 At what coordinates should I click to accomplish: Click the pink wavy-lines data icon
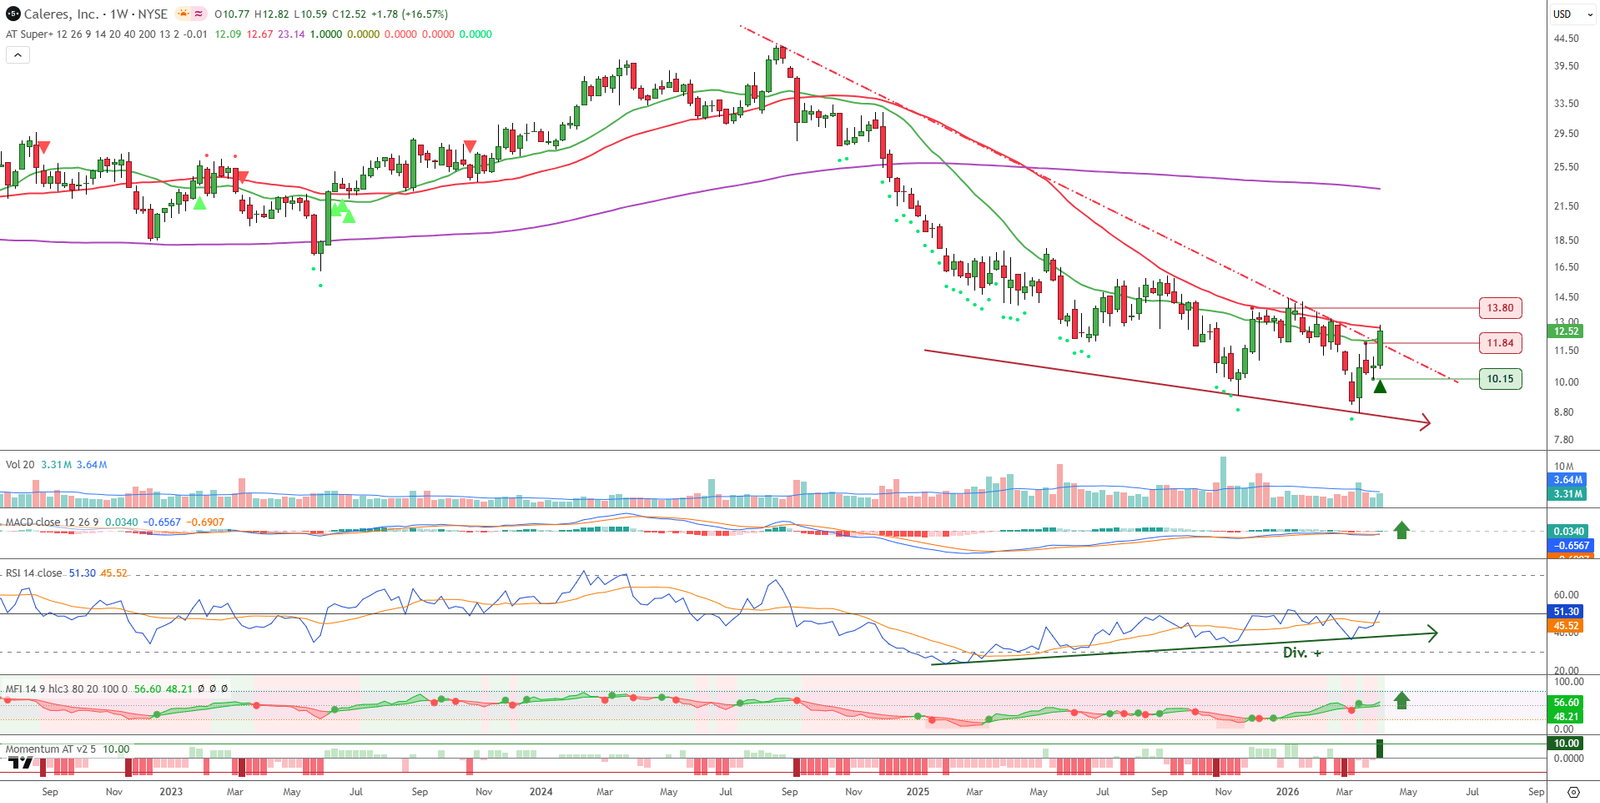pyautogui.click(x=199, y=14)
